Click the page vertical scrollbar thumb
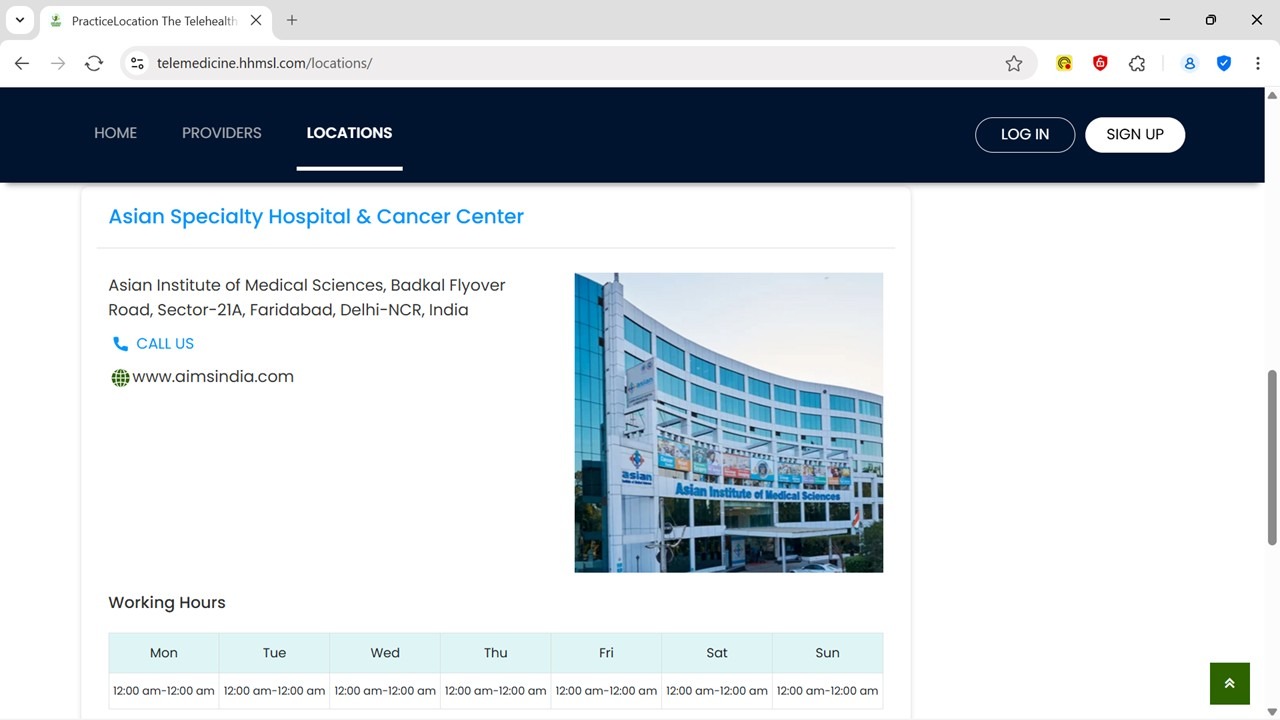 click(1272, 458)
